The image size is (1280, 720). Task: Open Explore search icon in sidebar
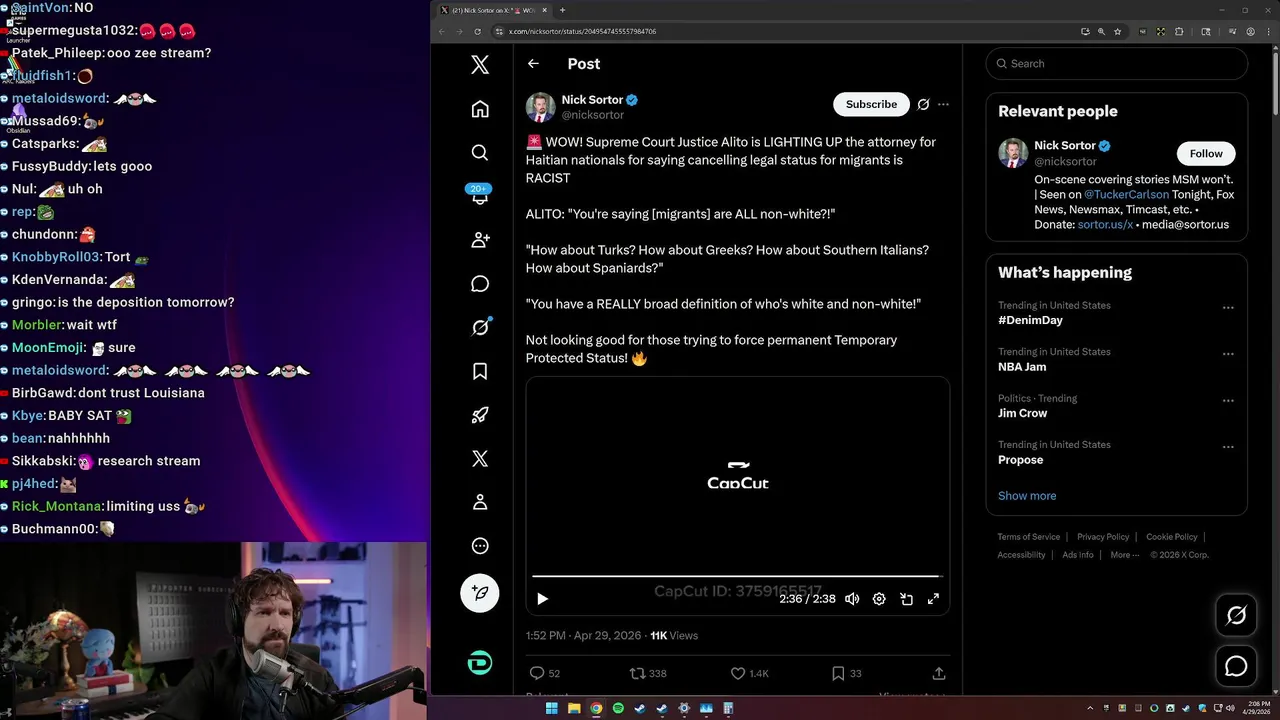[x=480, y=153]
